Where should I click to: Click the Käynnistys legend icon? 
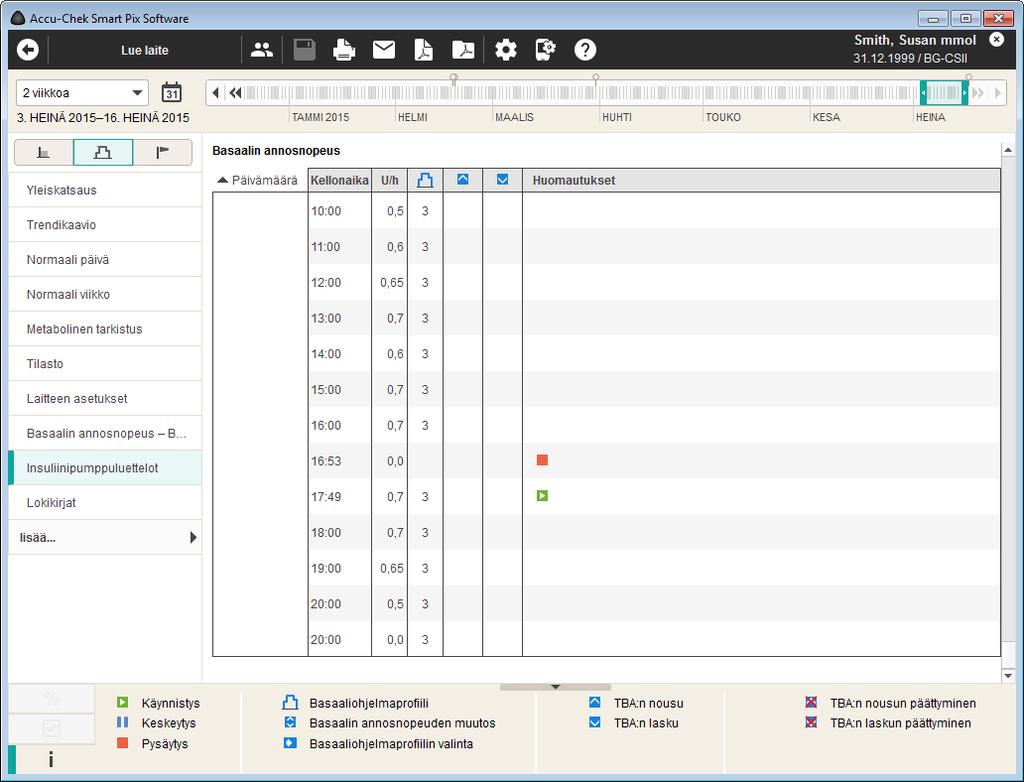pos(122,702)
